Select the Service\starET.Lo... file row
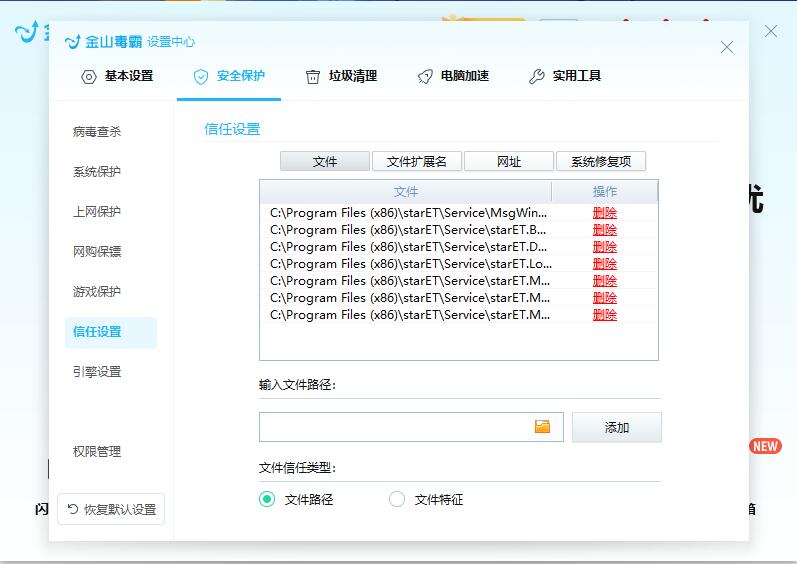Image resolution: width=797 pixels, height=564 pixels. pyautogui.click(x=458, y=264)
